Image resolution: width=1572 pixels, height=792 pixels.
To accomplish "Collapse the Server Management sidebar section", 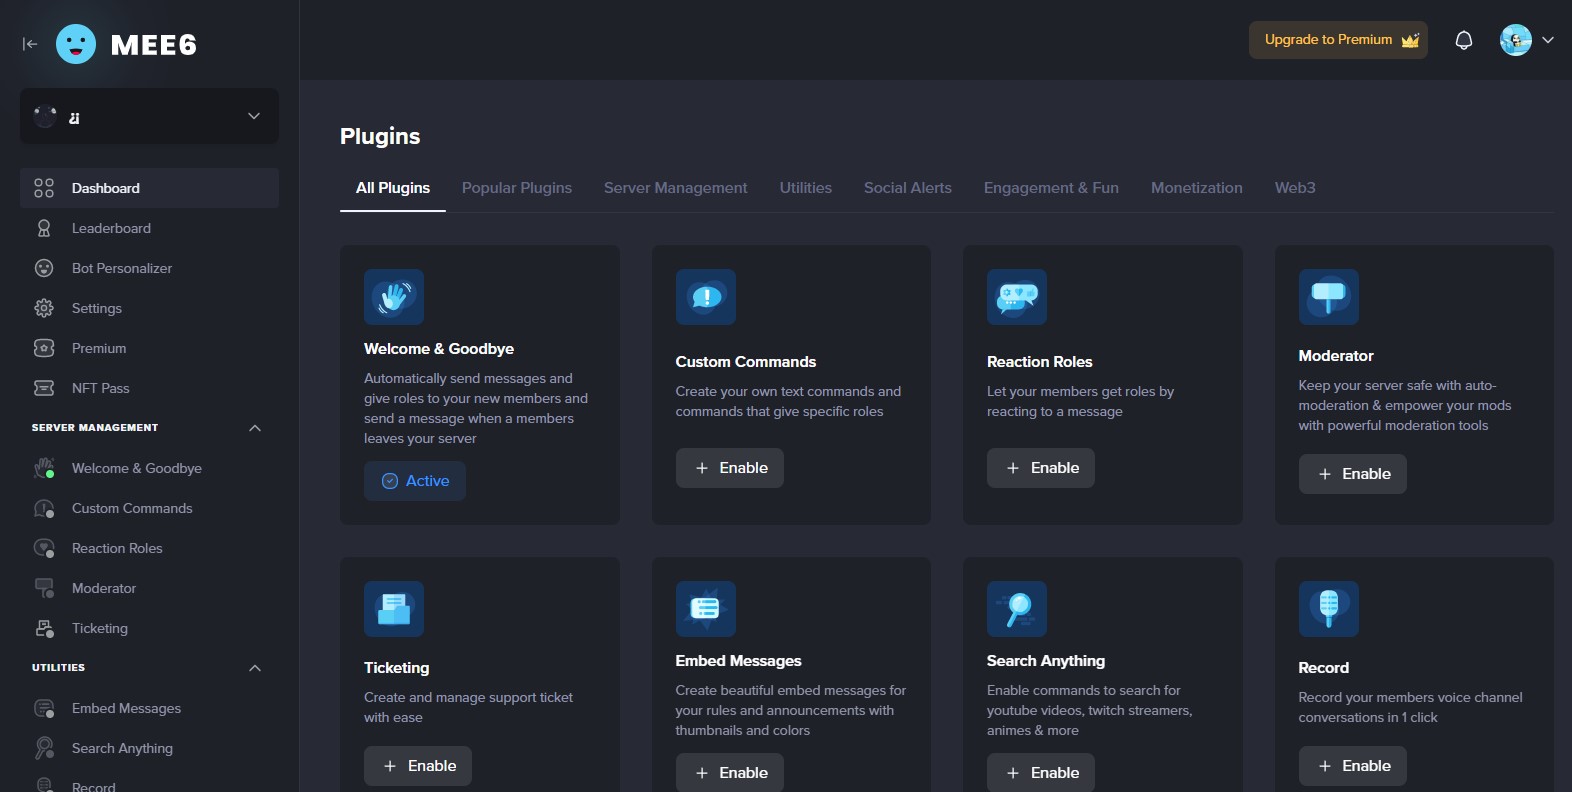I will point(255,428).
